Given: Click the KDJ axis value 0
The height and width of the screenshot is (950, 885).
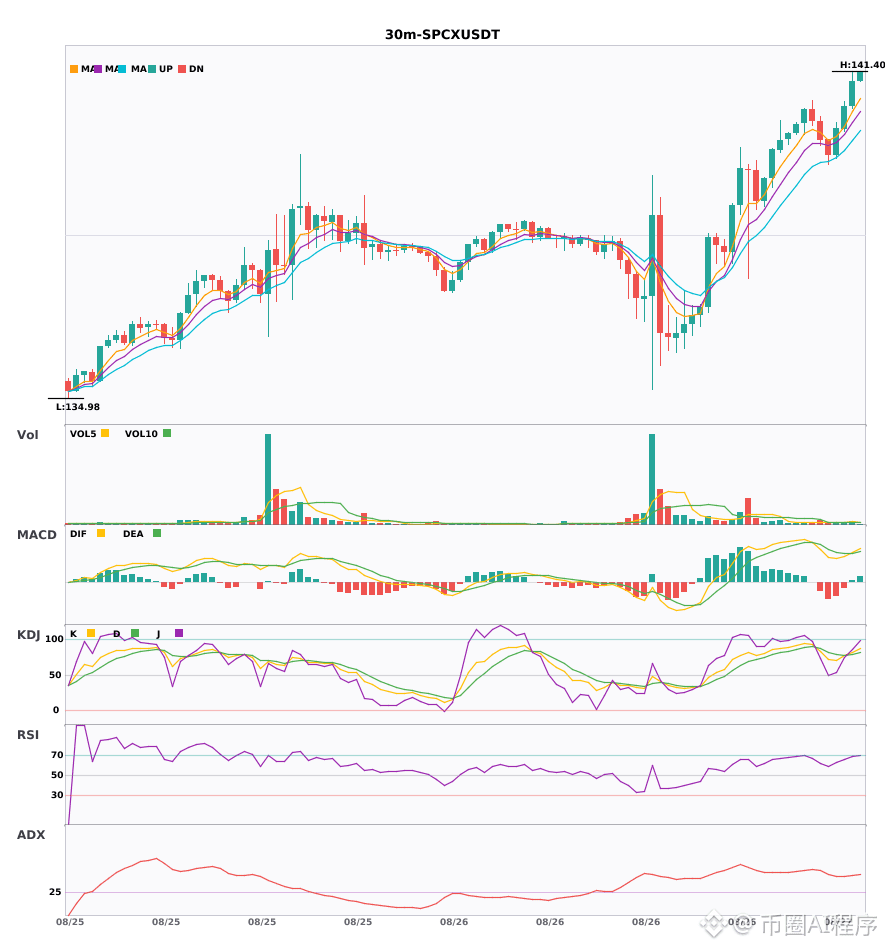Looking at the screenshot, I should pyautogui.click(x=56, y=710).
